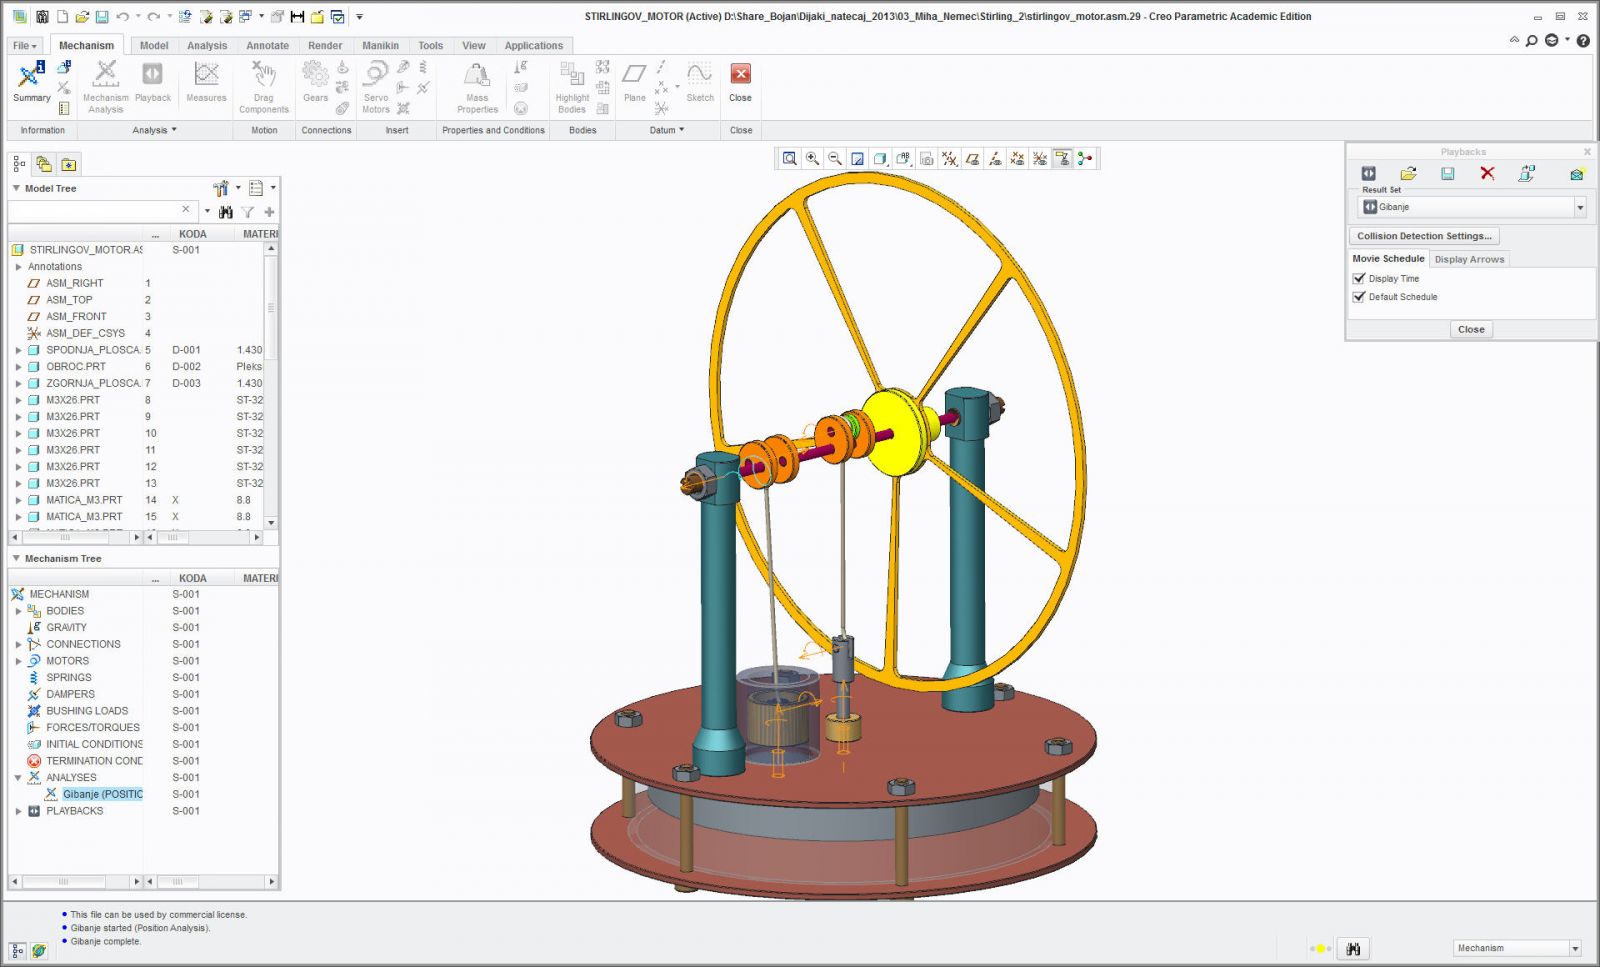Uncheck the Default Schedule checkbox
Screen dimensions: 1600x967
coord(1359,297)
